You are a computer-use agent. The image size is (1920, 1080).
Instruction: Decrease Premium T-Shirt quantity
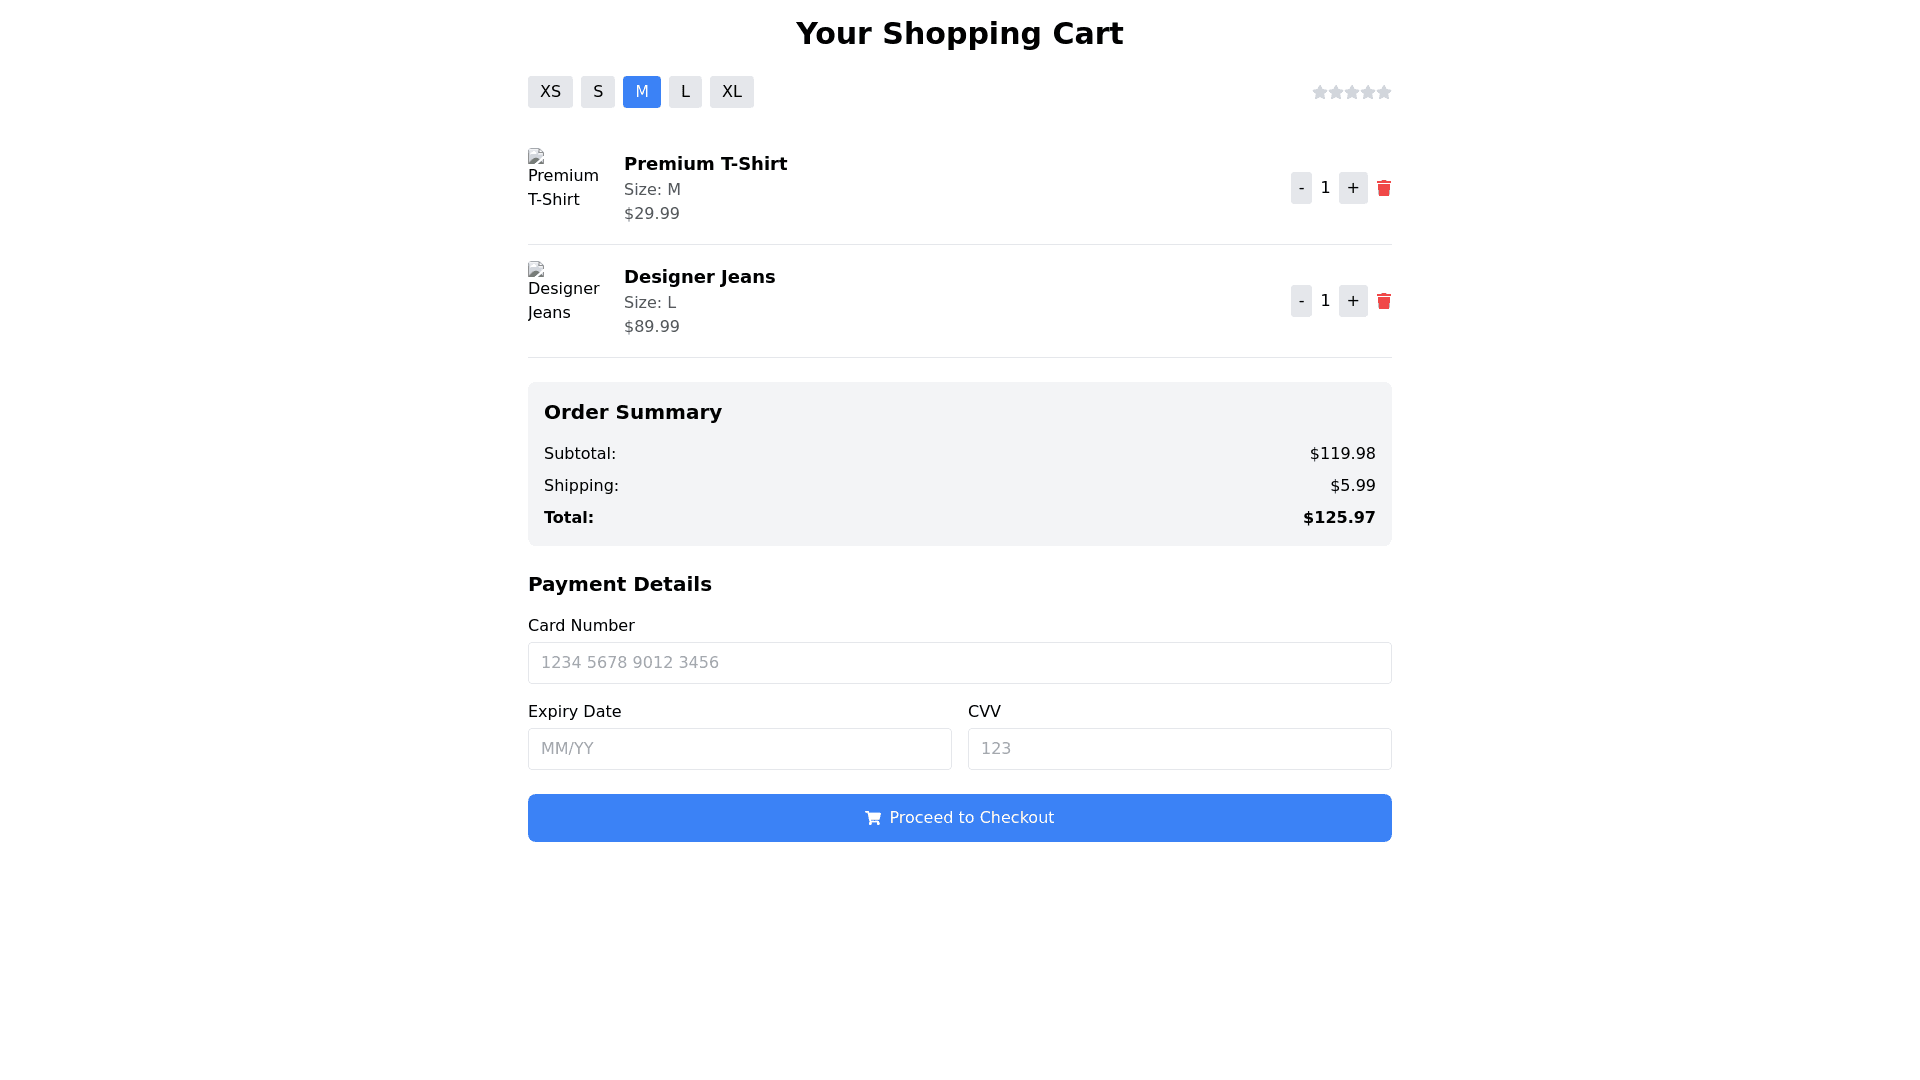1301,188
